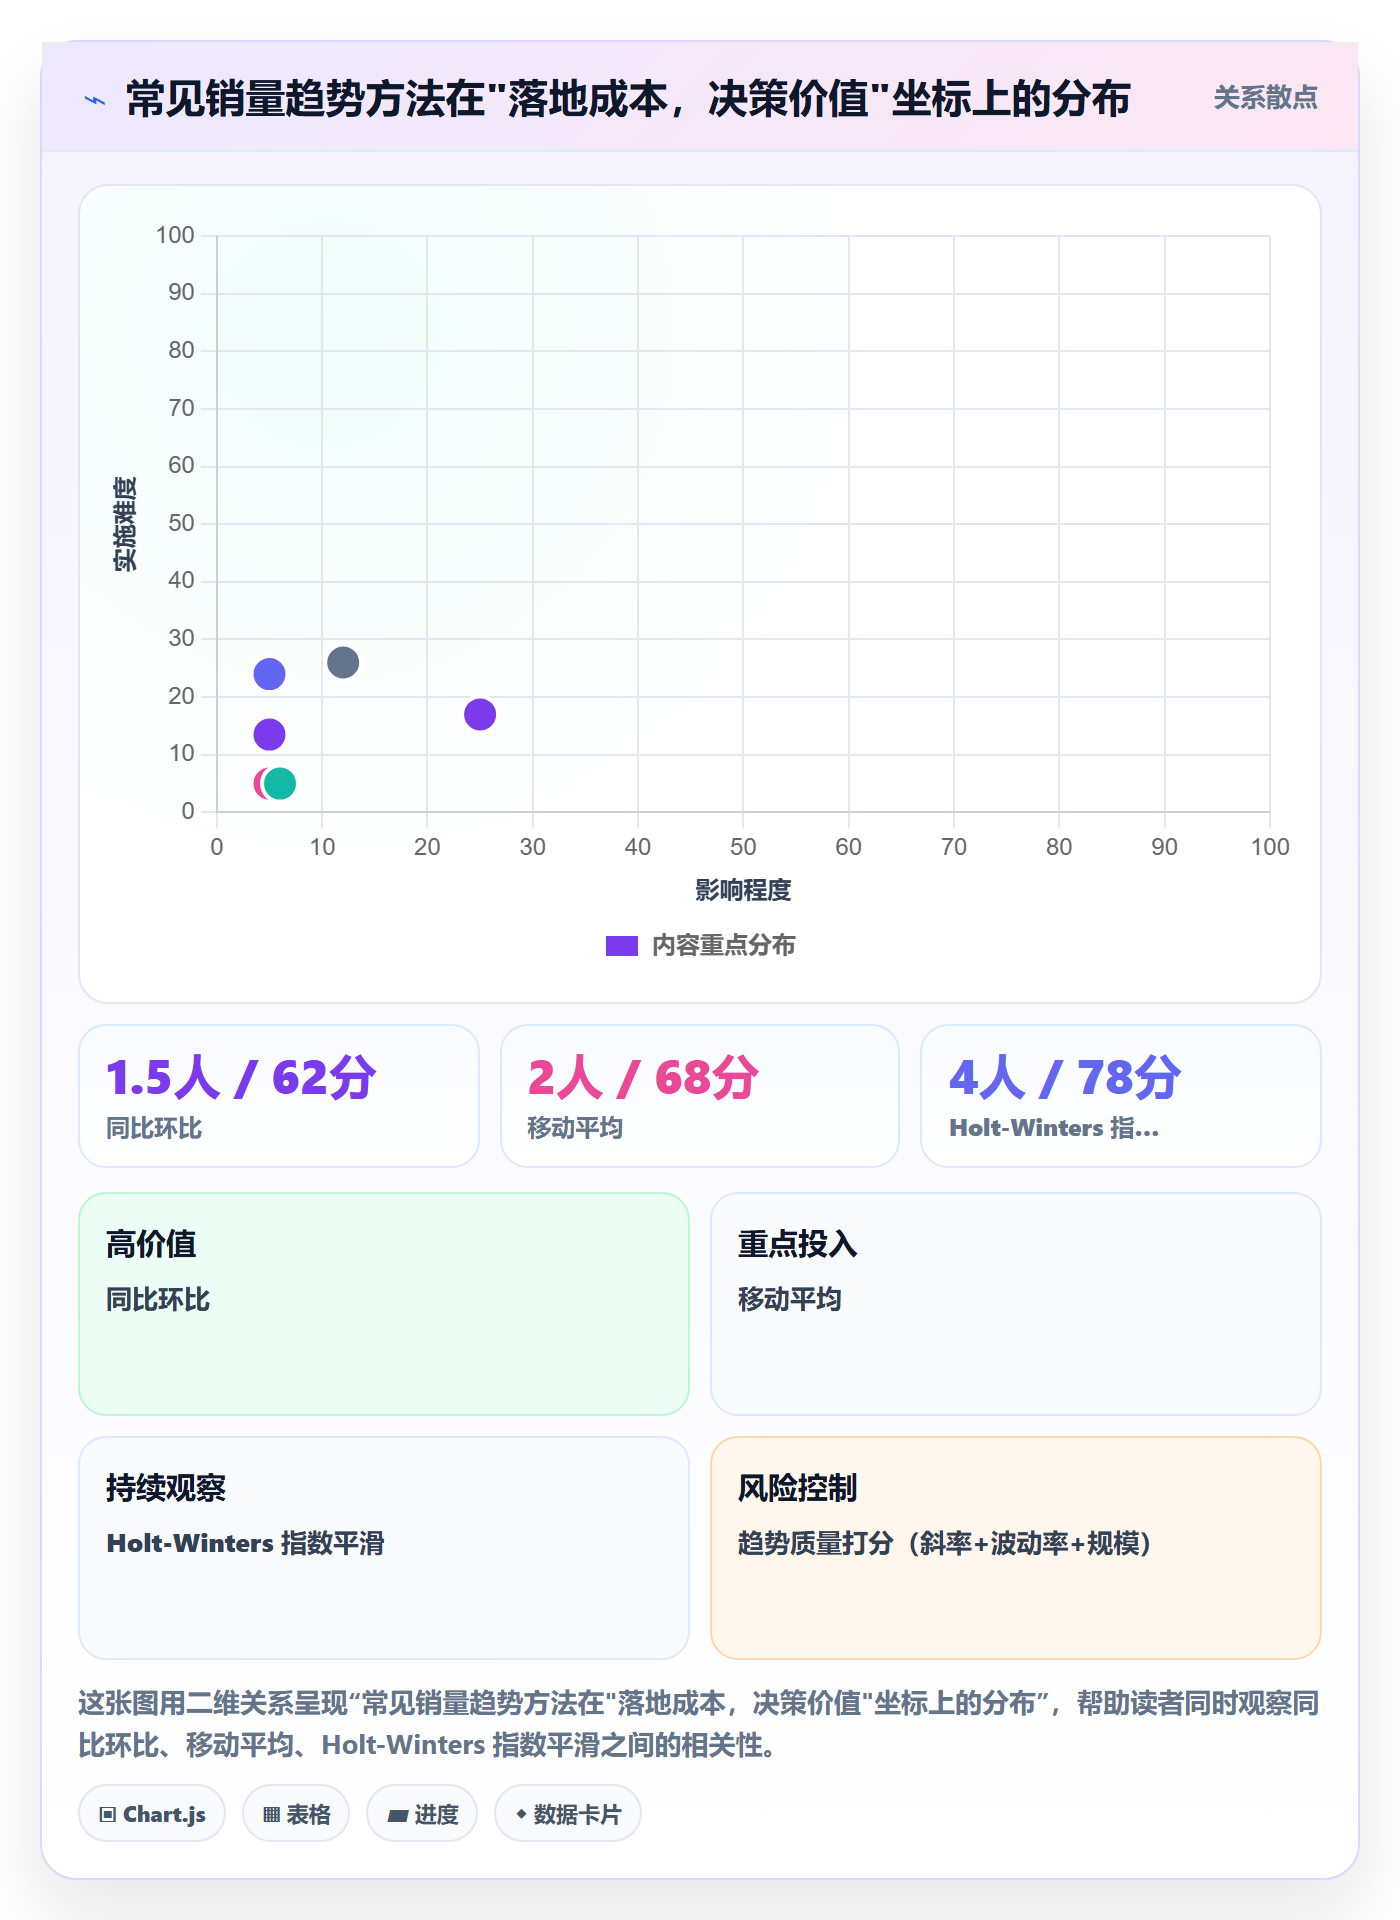The image size is (1400, 1920).
Task: Click the 持续观察 quadrant card
Action: [384, 1548]
